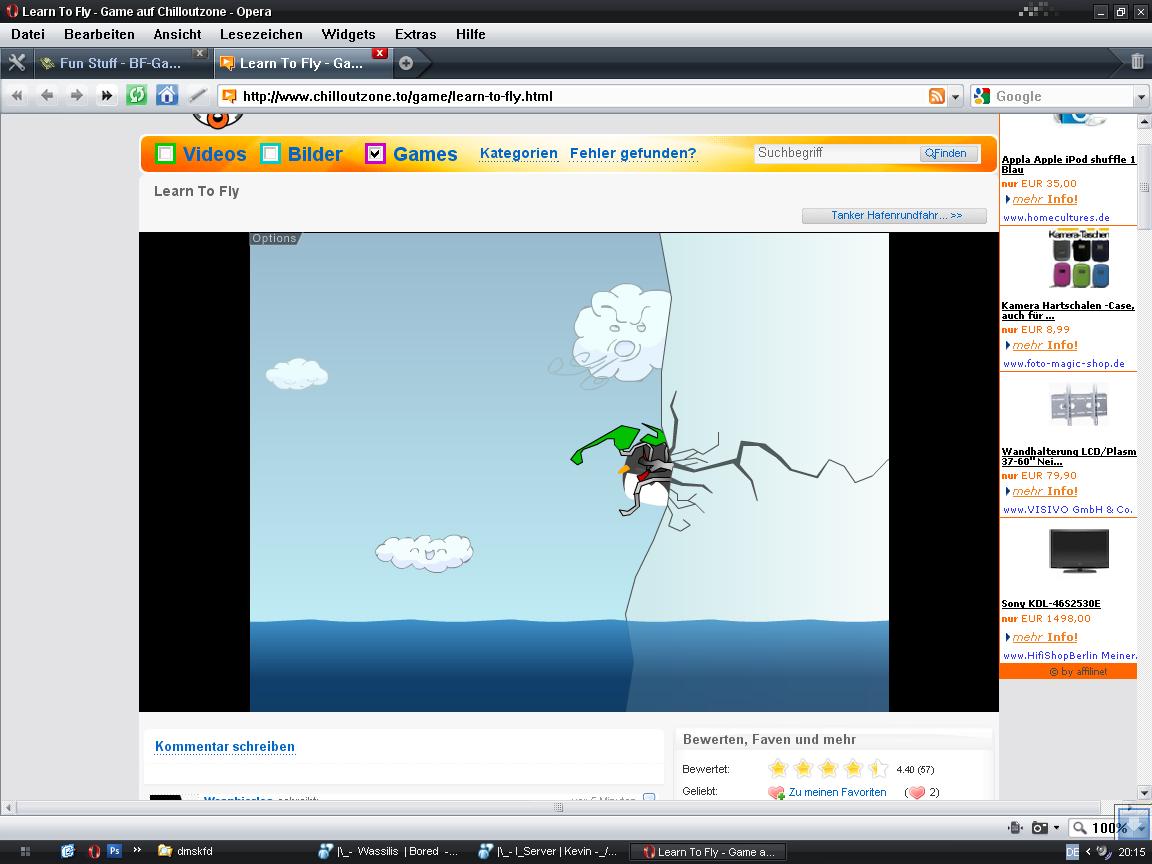Screen dimensions: 1152x864
Task: Open the Lesezeichen menu
Action: pos(261,34)
